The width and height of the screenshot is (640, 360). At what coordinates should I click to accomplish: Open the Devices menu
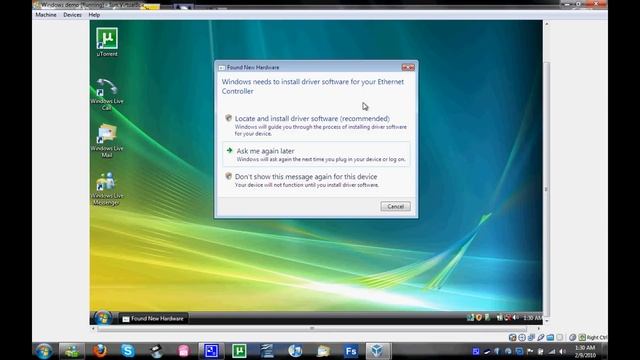[72, 15]
